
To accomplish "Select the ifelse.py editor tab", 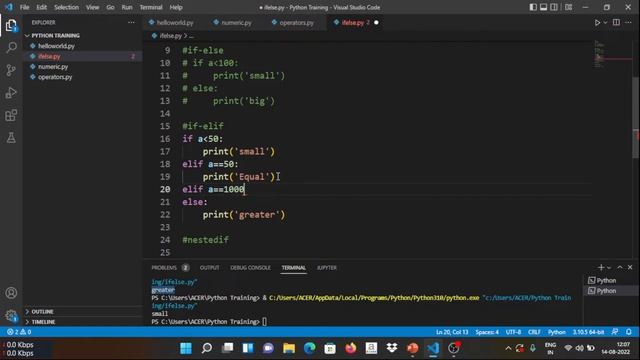I will point(353,23).
